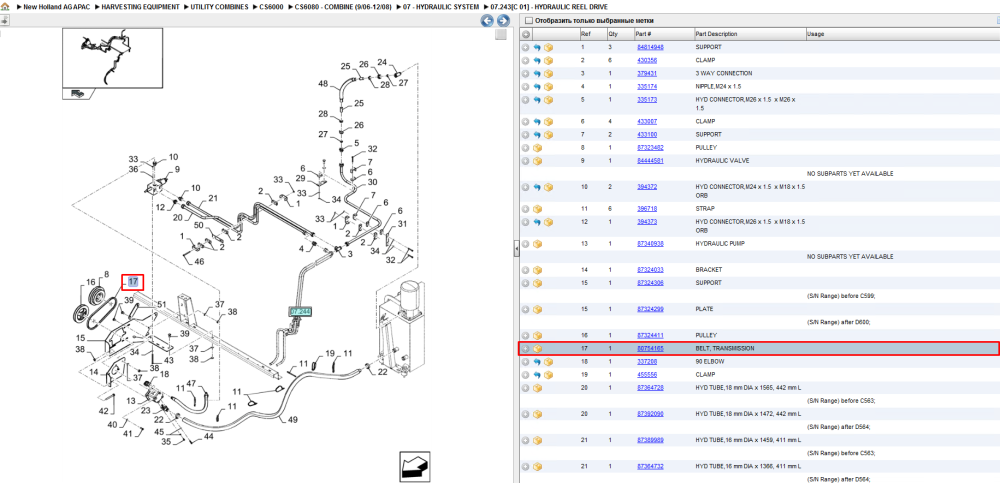The height and width of the screenshot is (483, 1000).
Task: Open part number link 430356
Action: coord(647,61)
